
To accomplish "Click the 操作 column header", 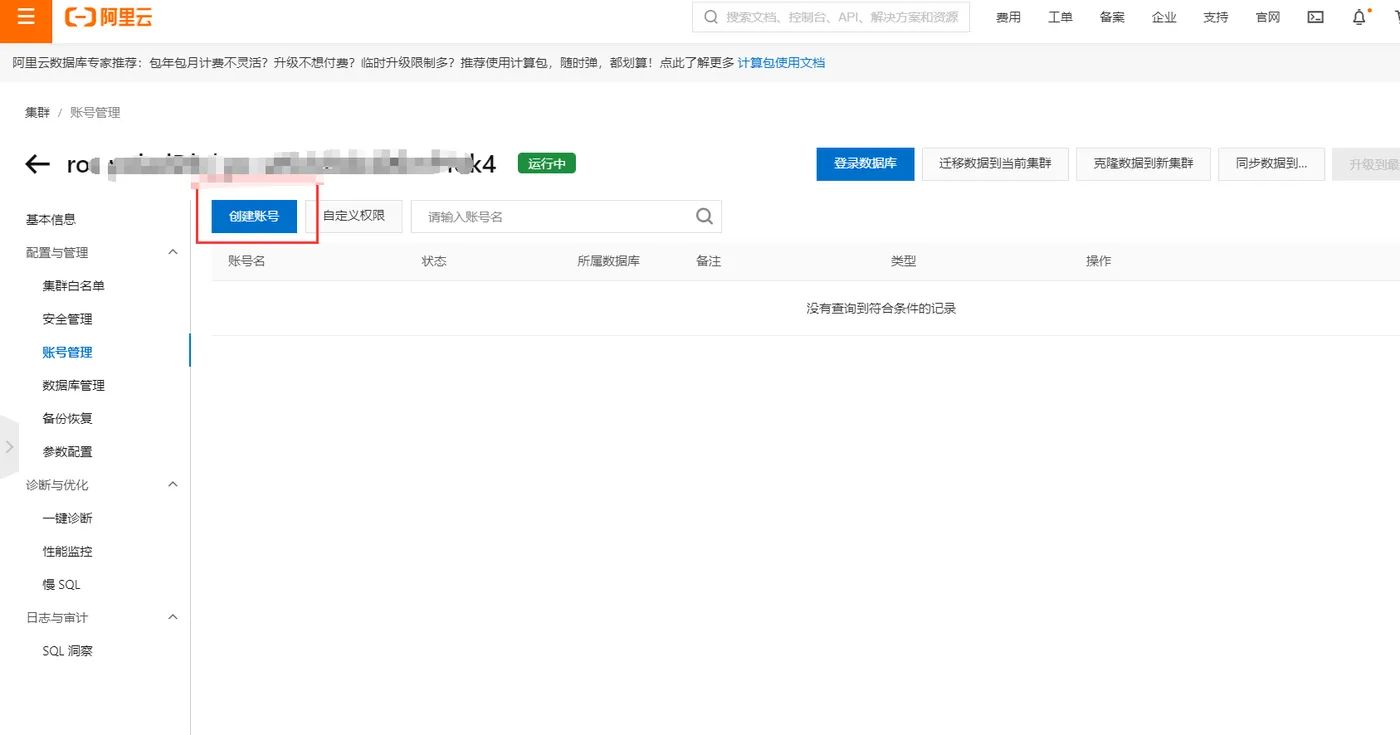I will (1098, 261).
